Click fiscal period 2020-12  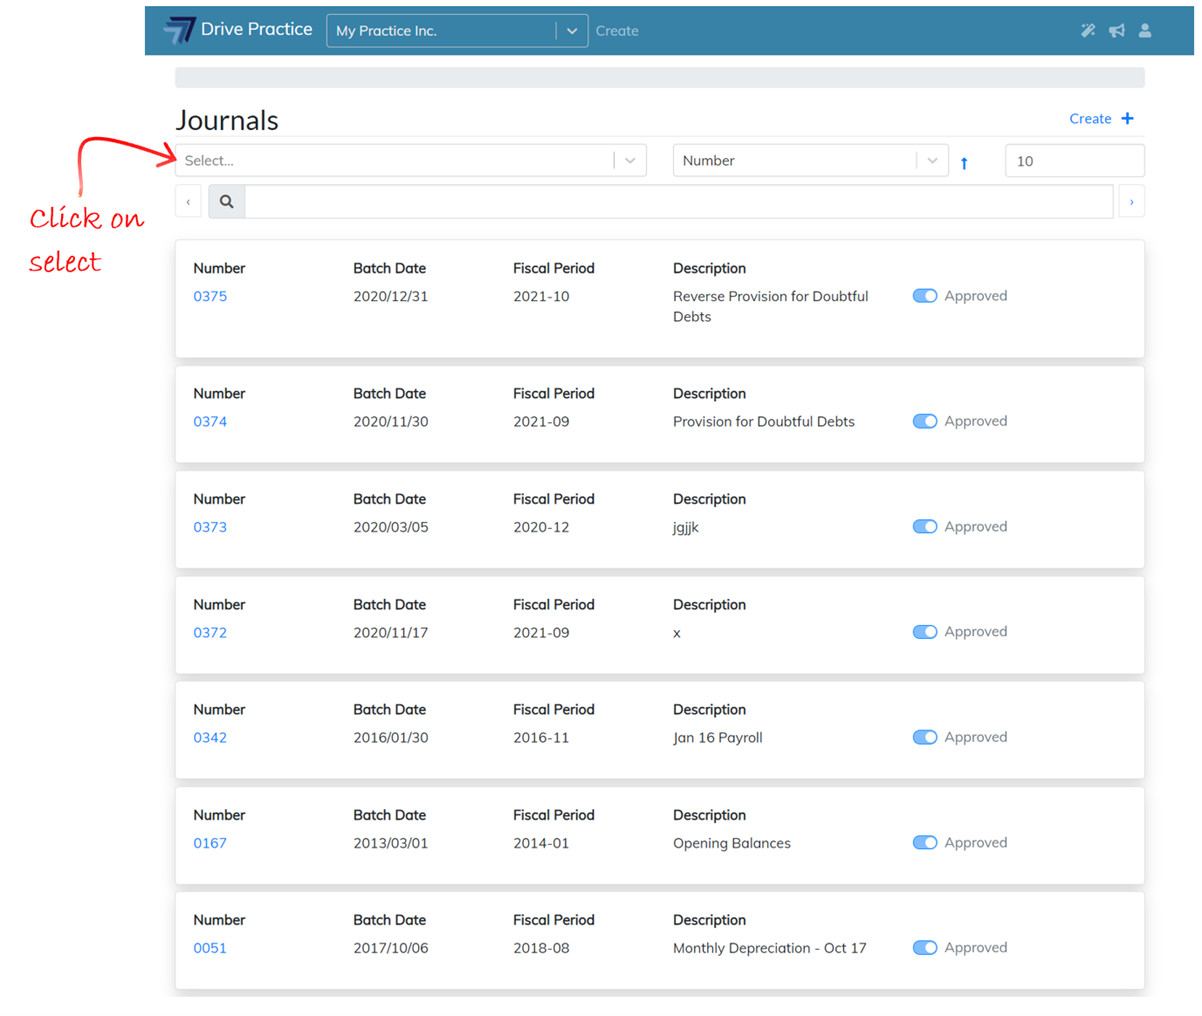(x=541, y=527)
